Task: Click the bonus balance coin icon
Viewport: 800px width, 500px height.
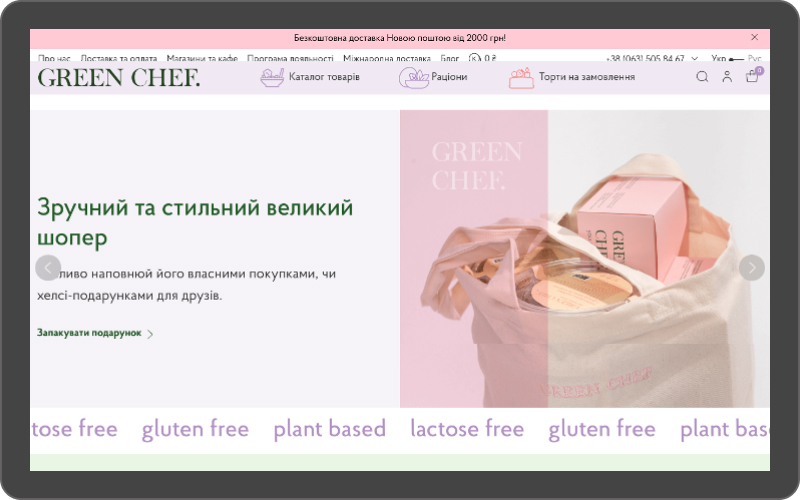Action: click(474, 58)
